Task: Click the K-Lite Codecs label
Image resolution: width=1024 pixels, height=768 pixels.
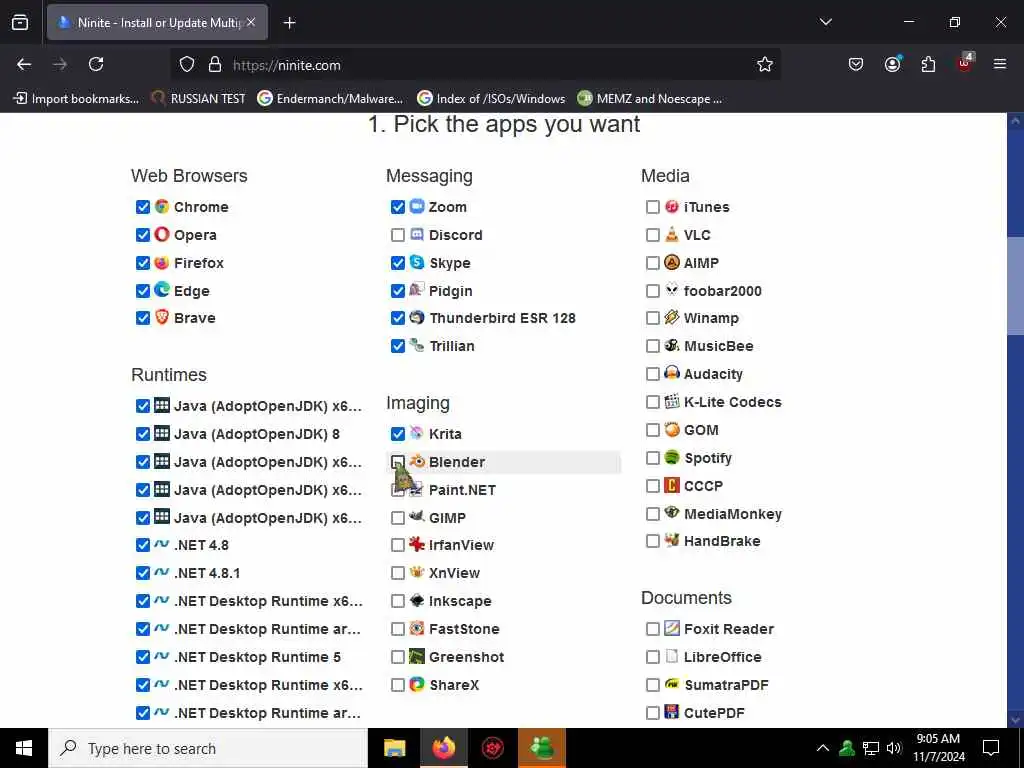Action: 733,402
